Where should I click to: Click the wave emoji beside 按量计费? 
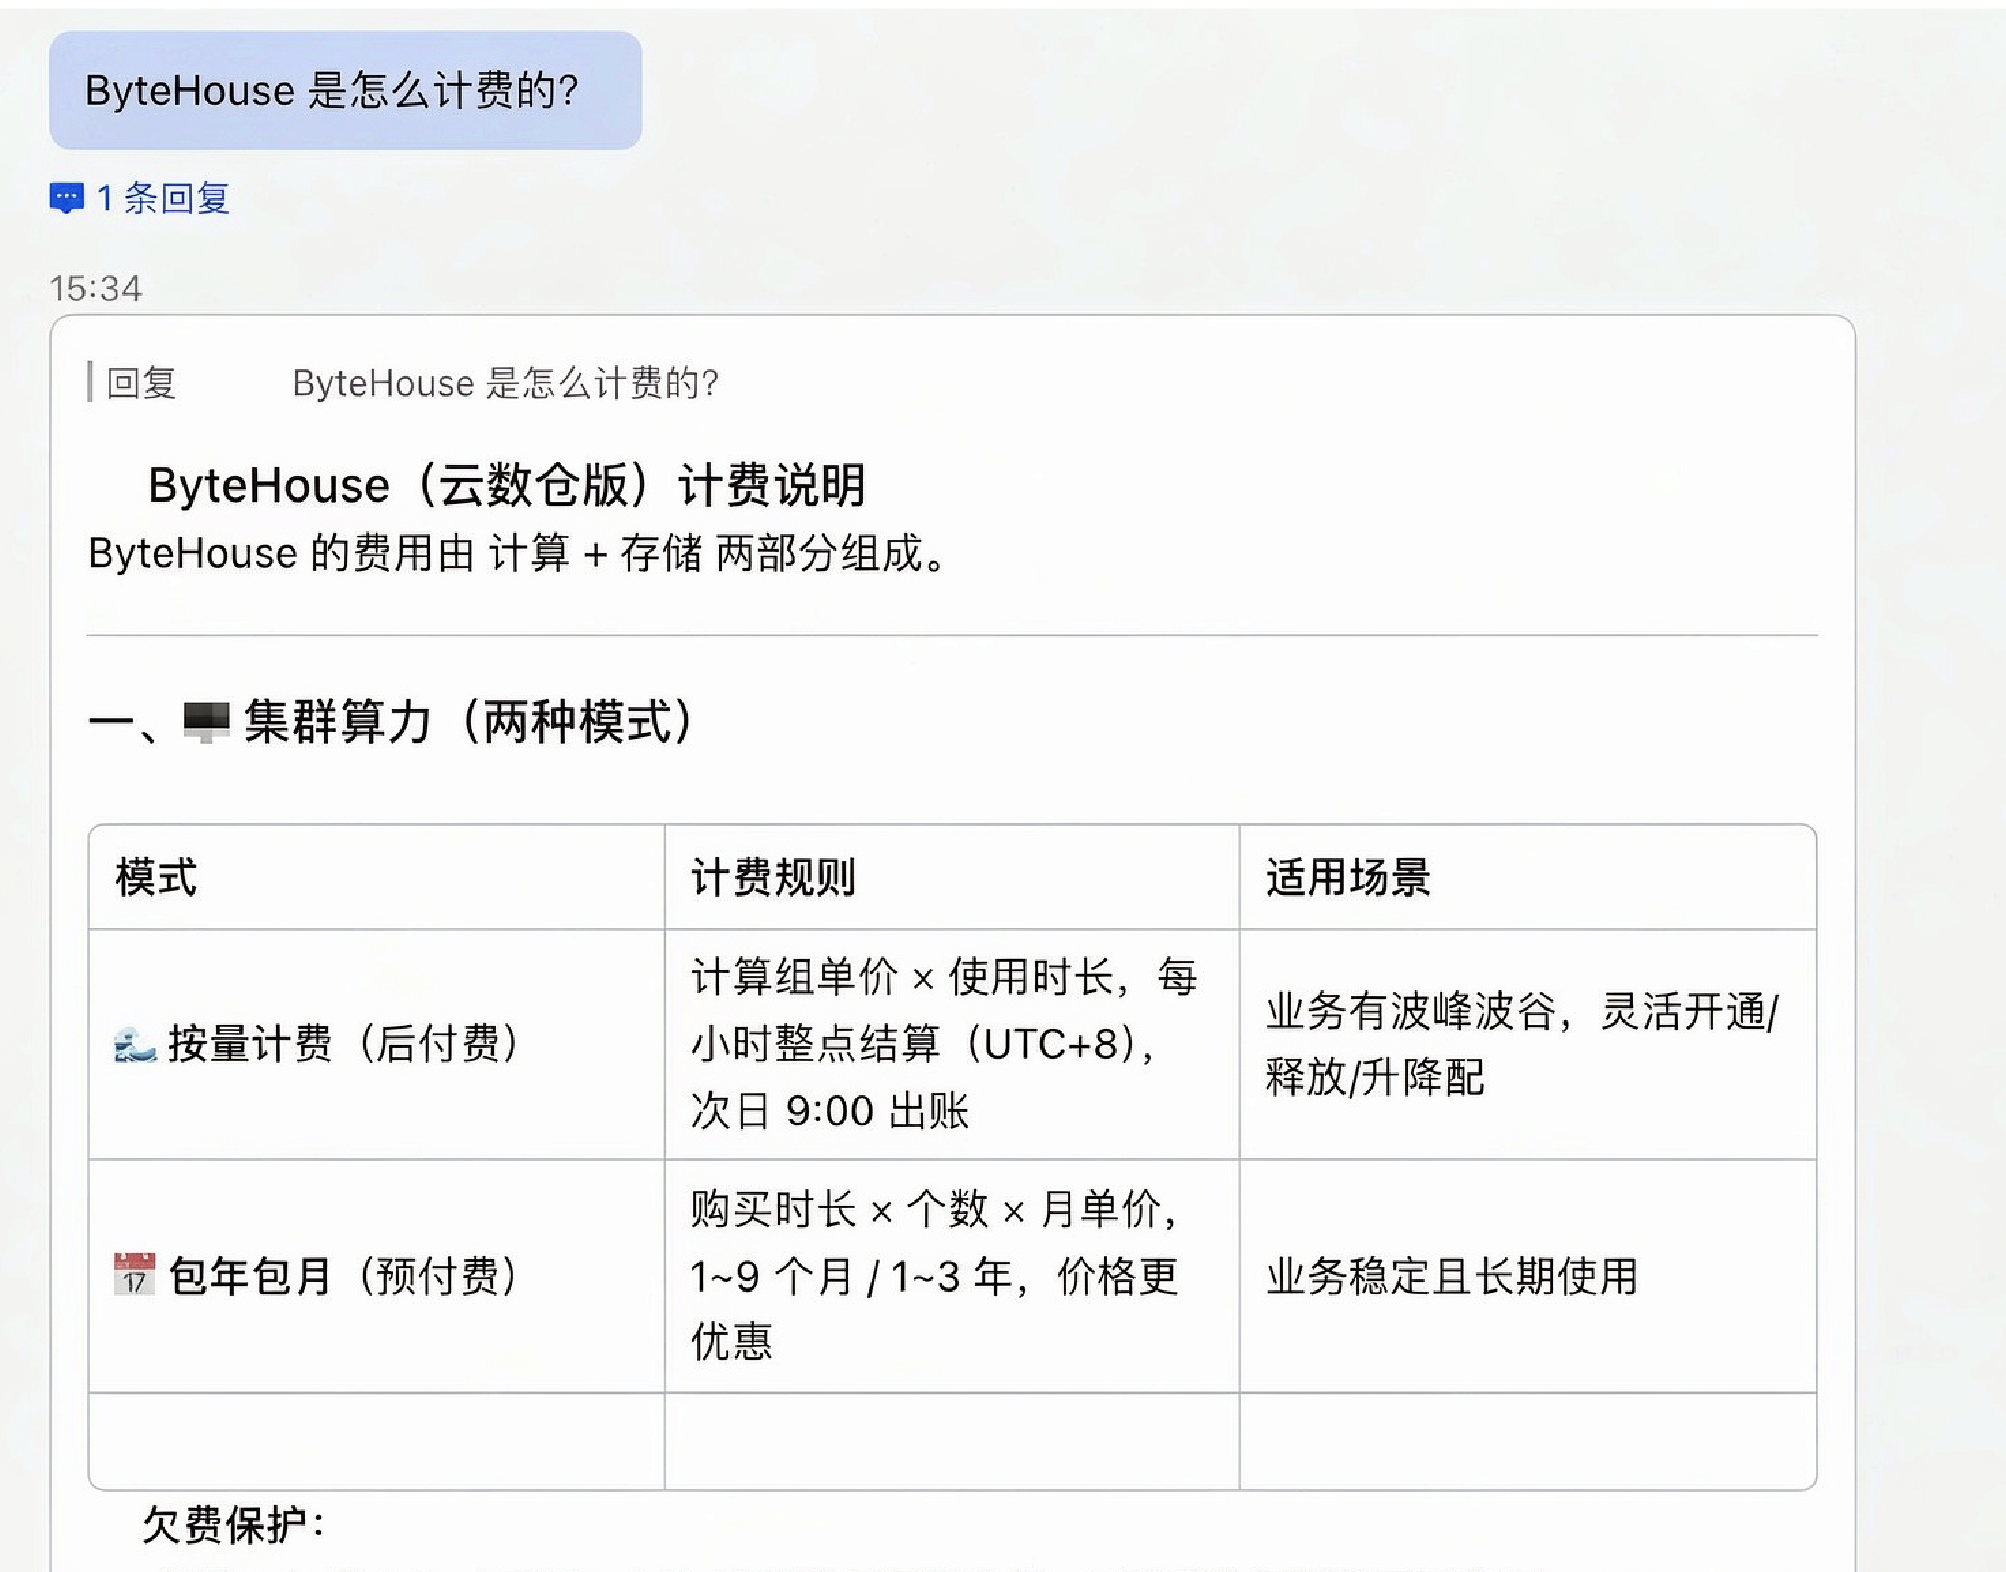tap(135, 1045)
